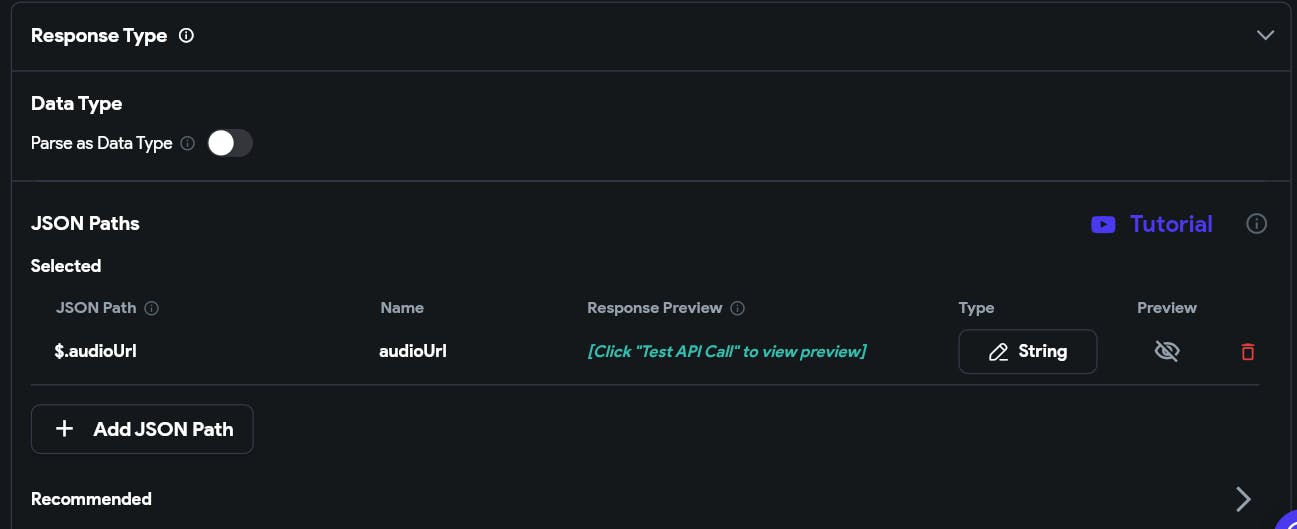Open the Tutorial link
Screen dimensions: 1297x529
(x=1171, y=224)
